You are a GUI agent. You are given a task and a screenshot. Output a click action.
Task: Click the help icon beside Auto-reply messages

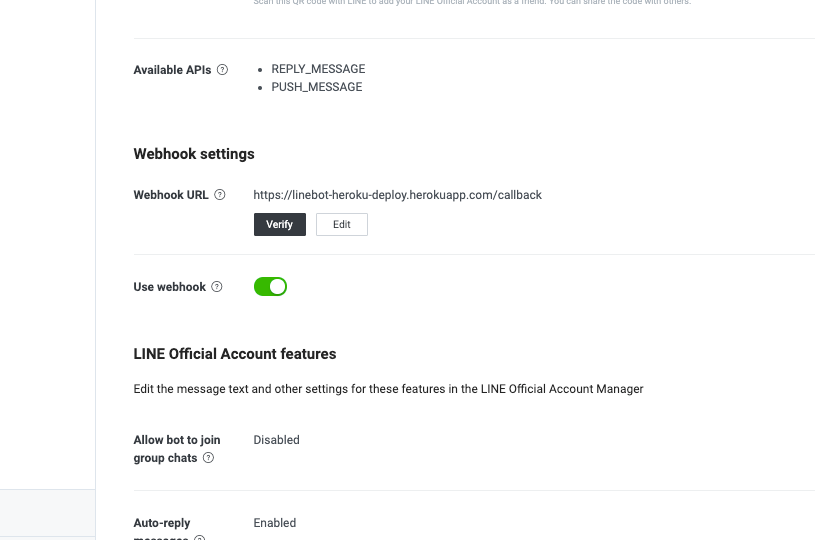click(200, 538)
